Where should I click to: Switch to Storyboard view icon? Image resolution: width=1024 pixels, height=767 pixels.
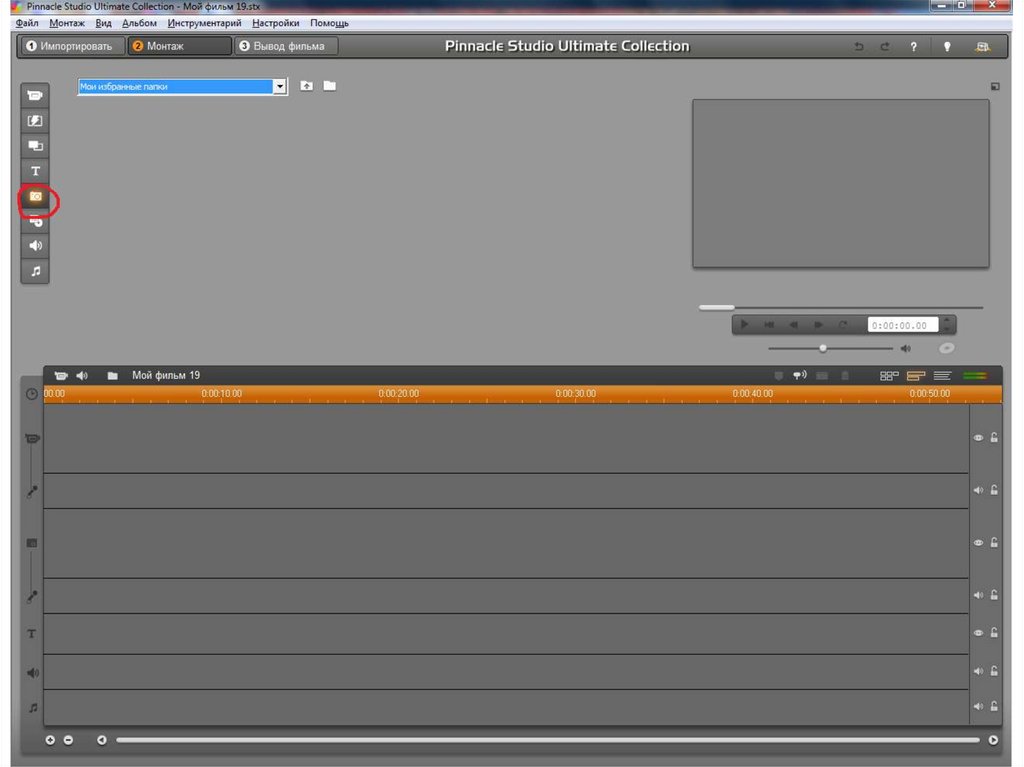click(889, 376)
